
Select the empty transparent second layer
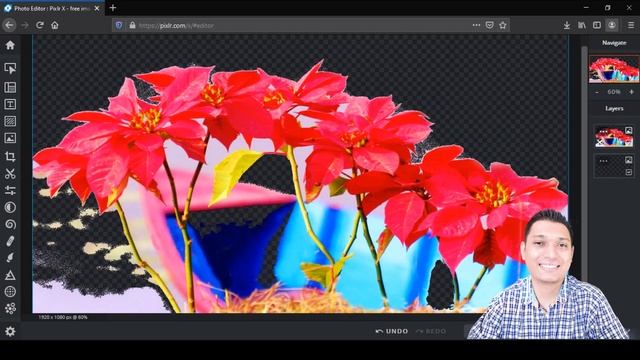(614, 166)
